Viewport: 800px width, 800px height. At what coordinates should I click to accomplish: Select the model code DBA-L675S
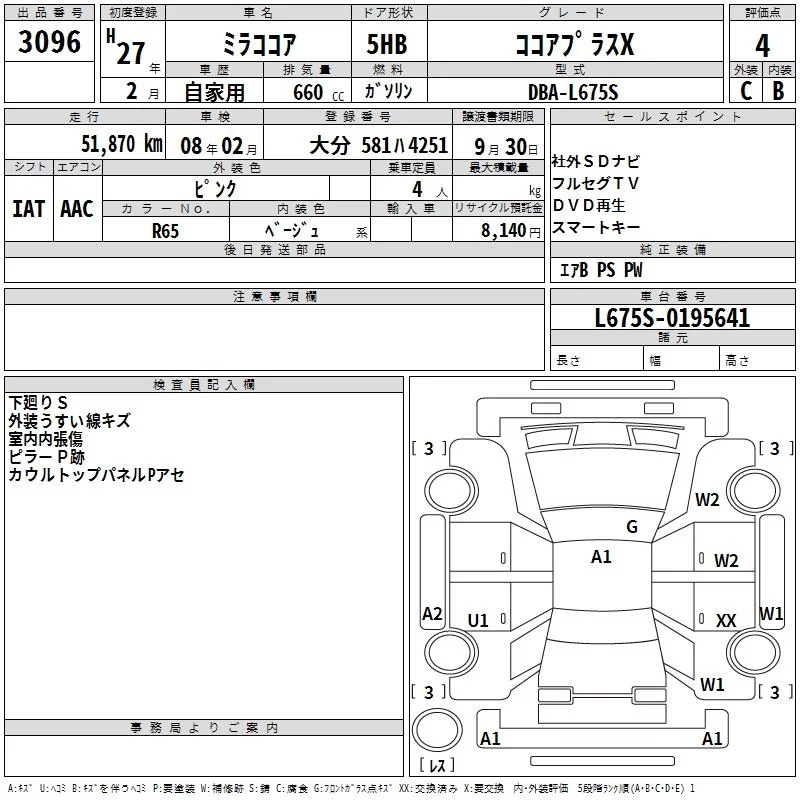[573, 92]
